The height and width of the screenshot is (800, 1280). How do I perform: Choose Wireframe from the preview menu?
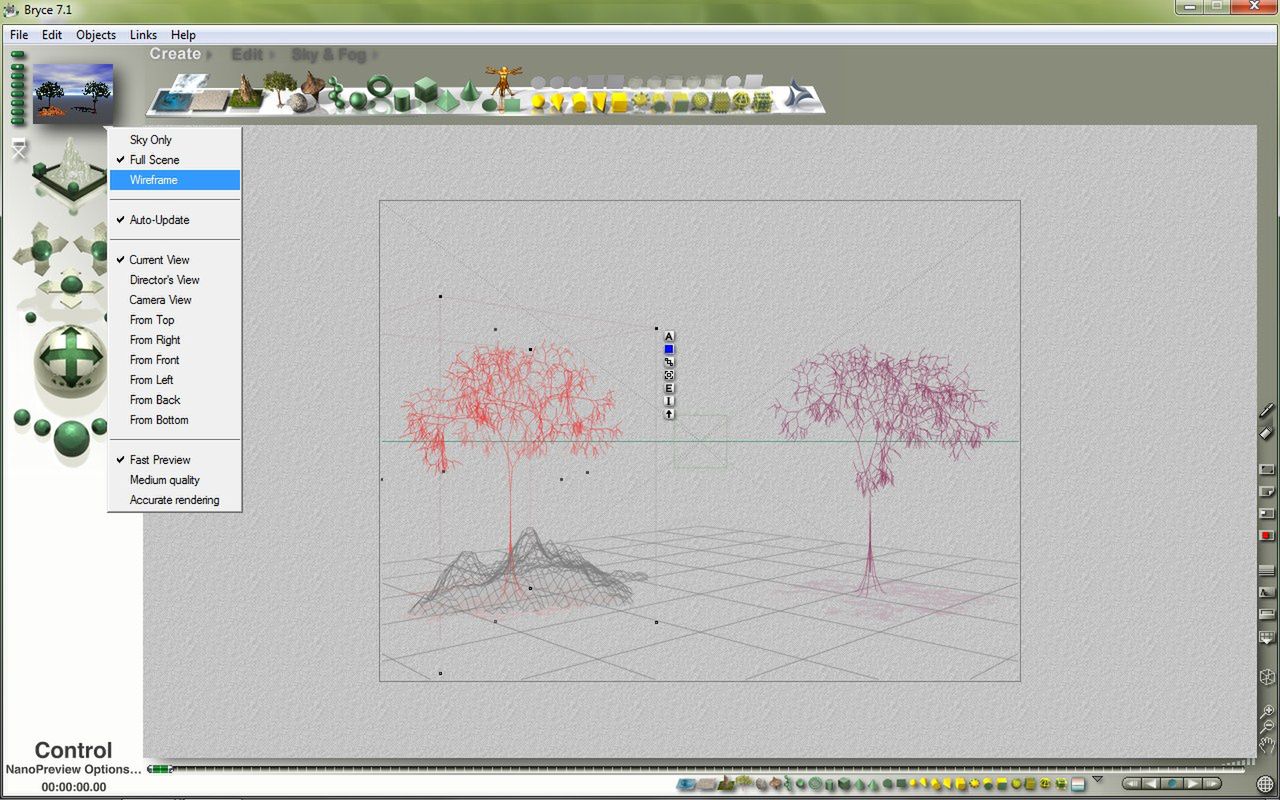(153, 180)
